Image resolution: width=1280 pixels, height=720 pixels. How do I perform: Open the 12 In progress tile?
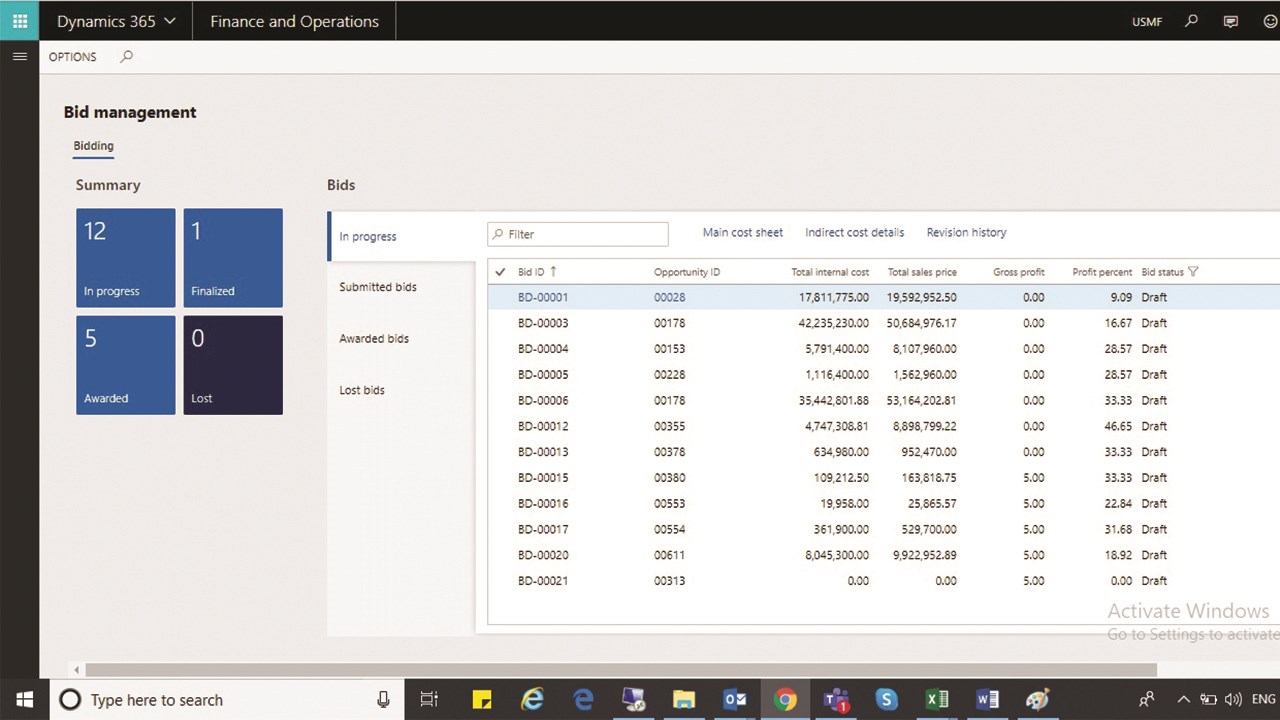[x=126, y=258]
